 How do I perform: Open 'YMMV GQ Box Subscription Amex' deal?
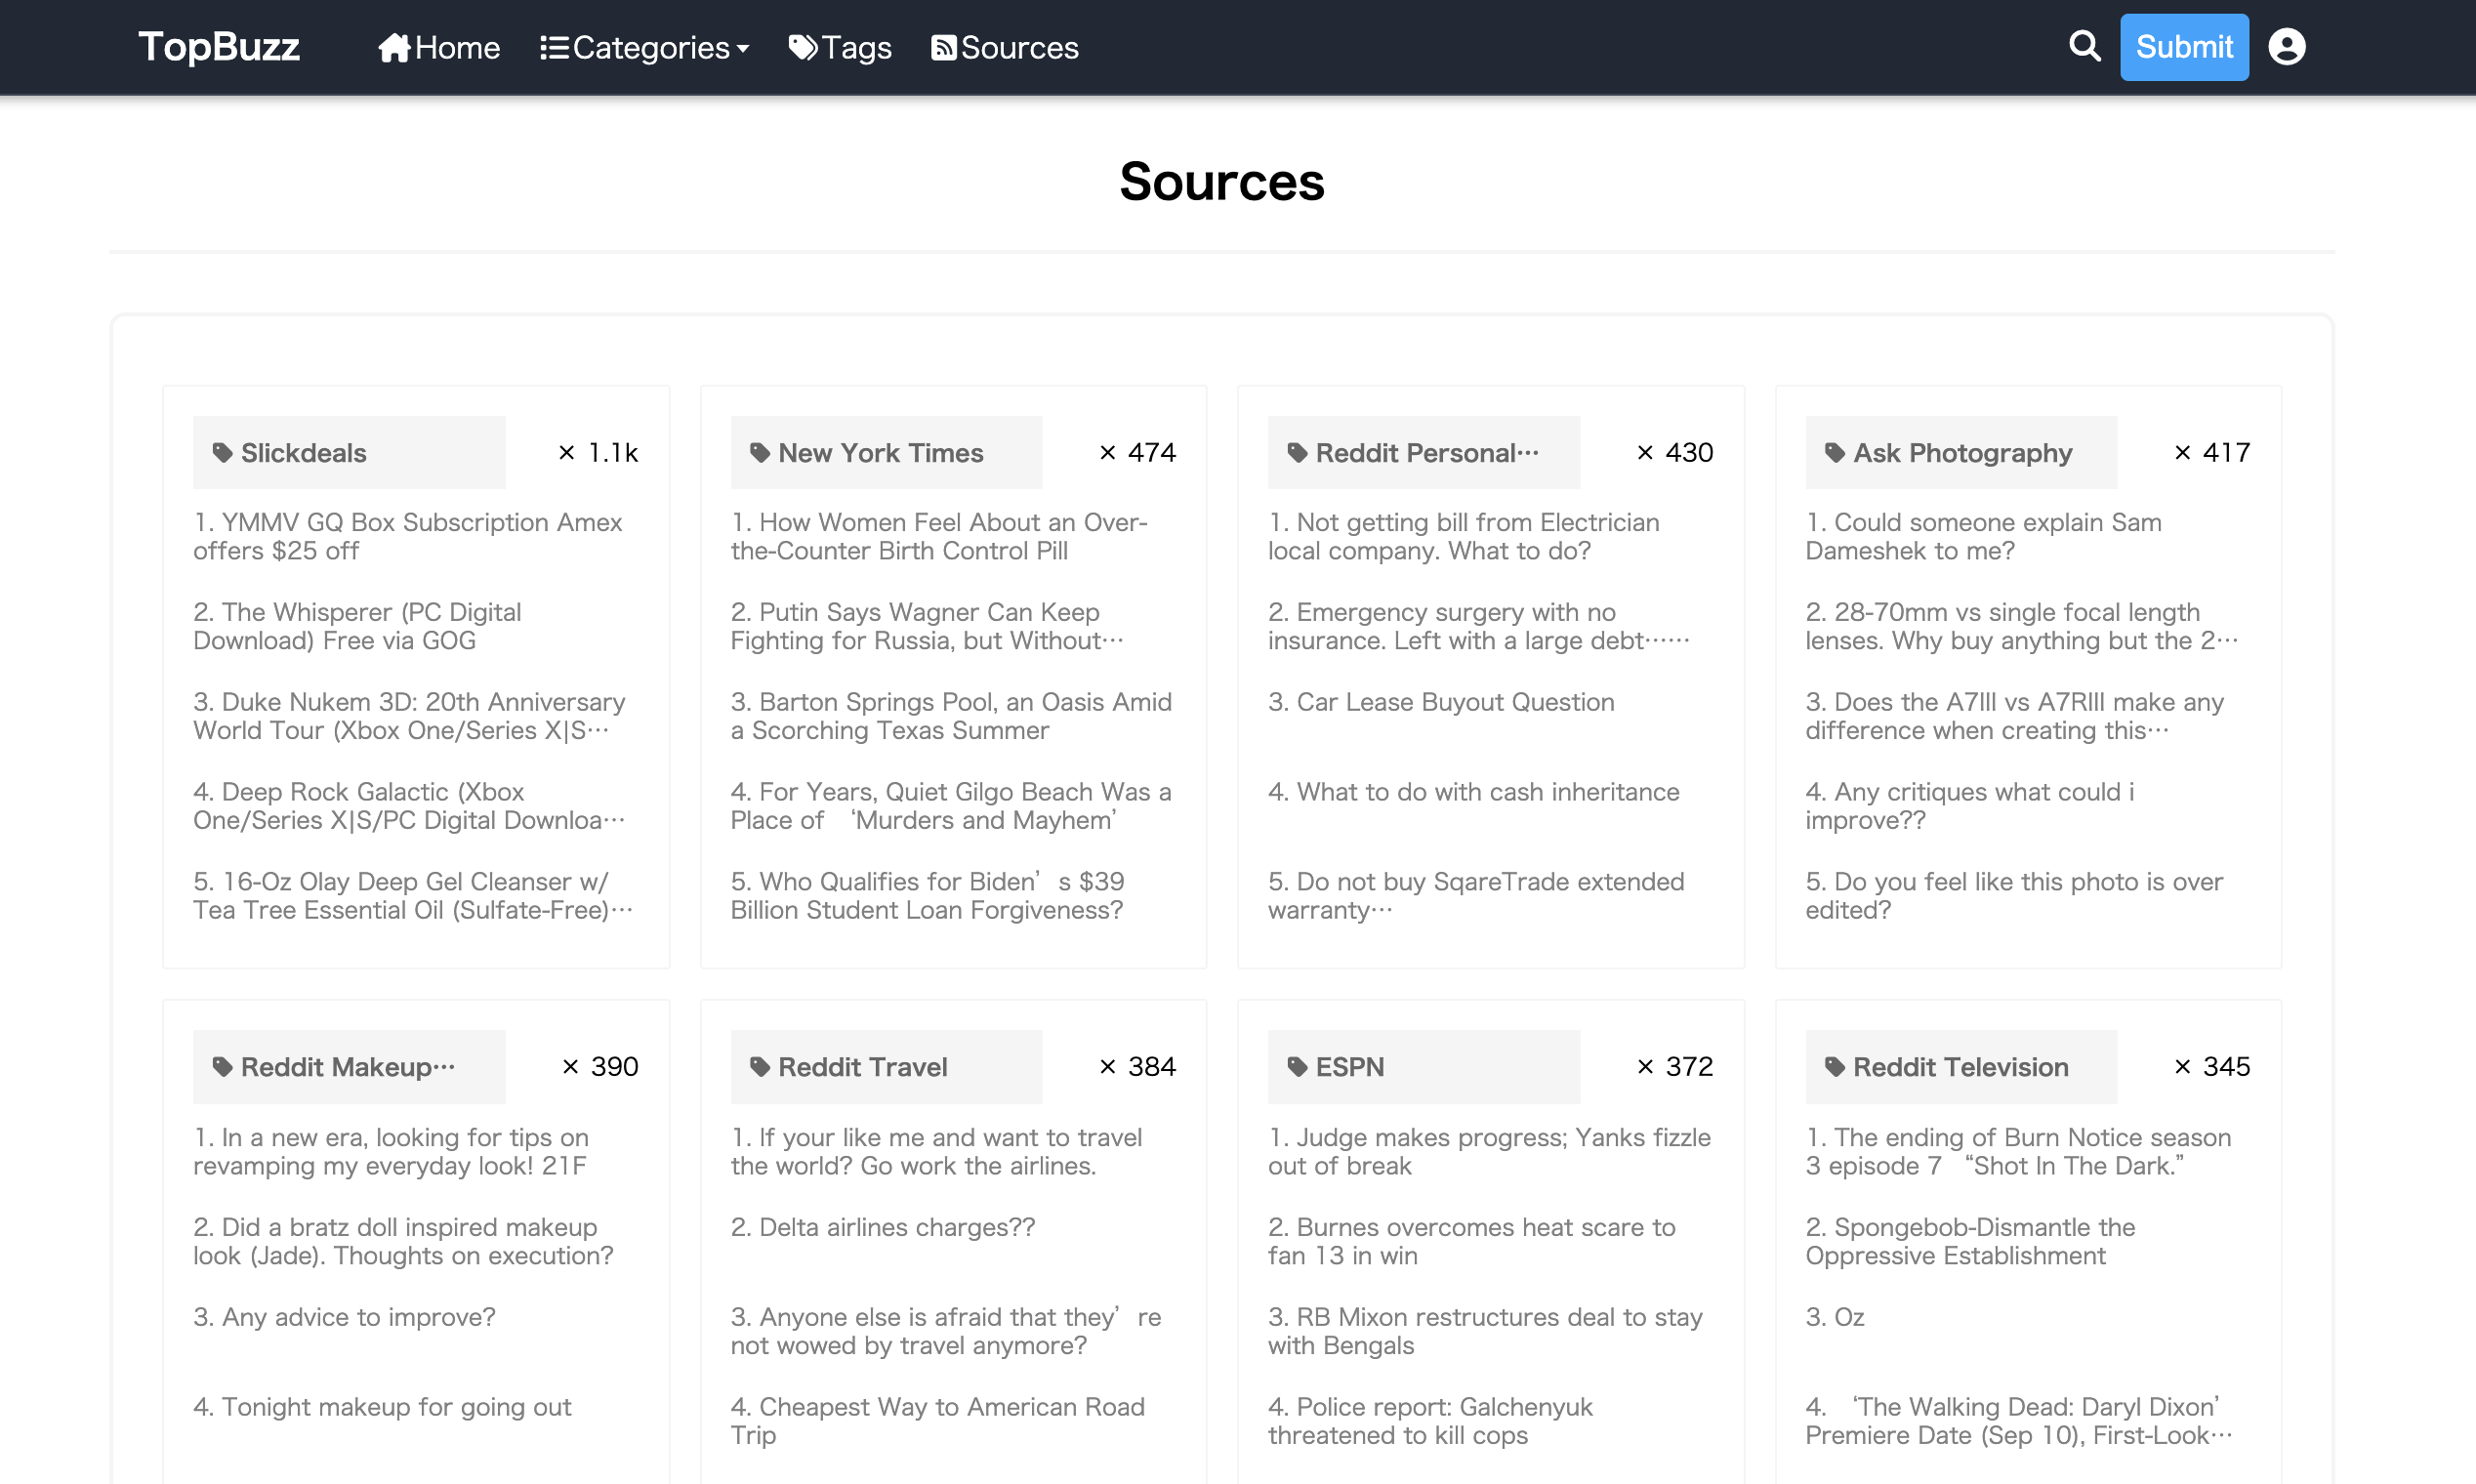click(408, 537)
